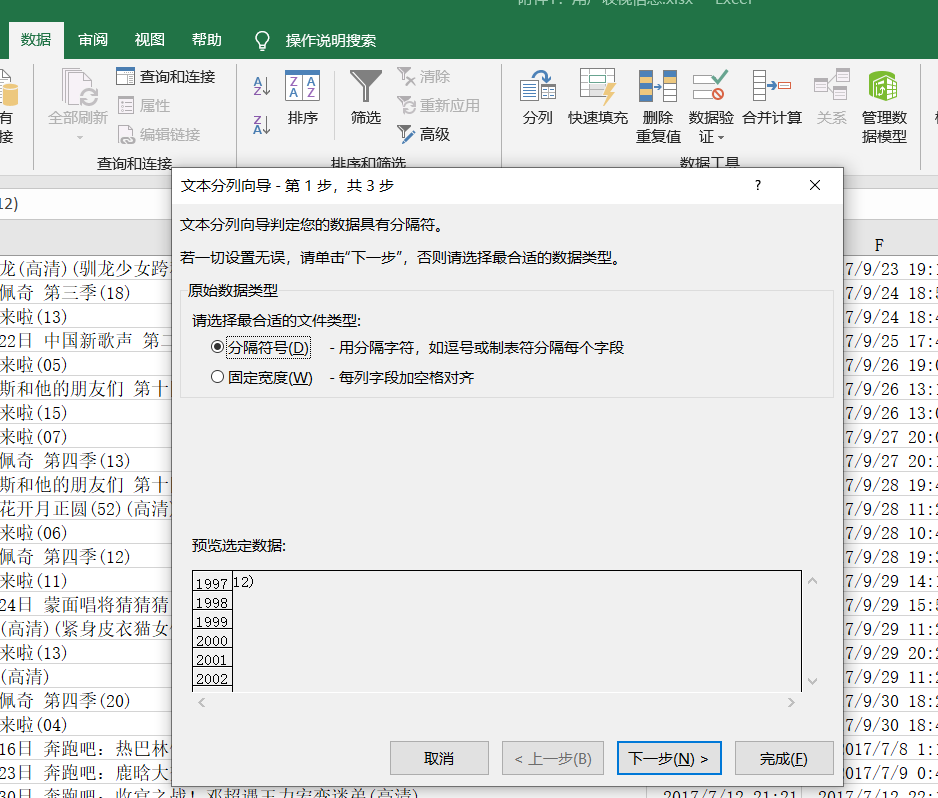Open the View (视图) ribbon tab
The height and width of the screenshot is (798, 938).
(150, 40)
